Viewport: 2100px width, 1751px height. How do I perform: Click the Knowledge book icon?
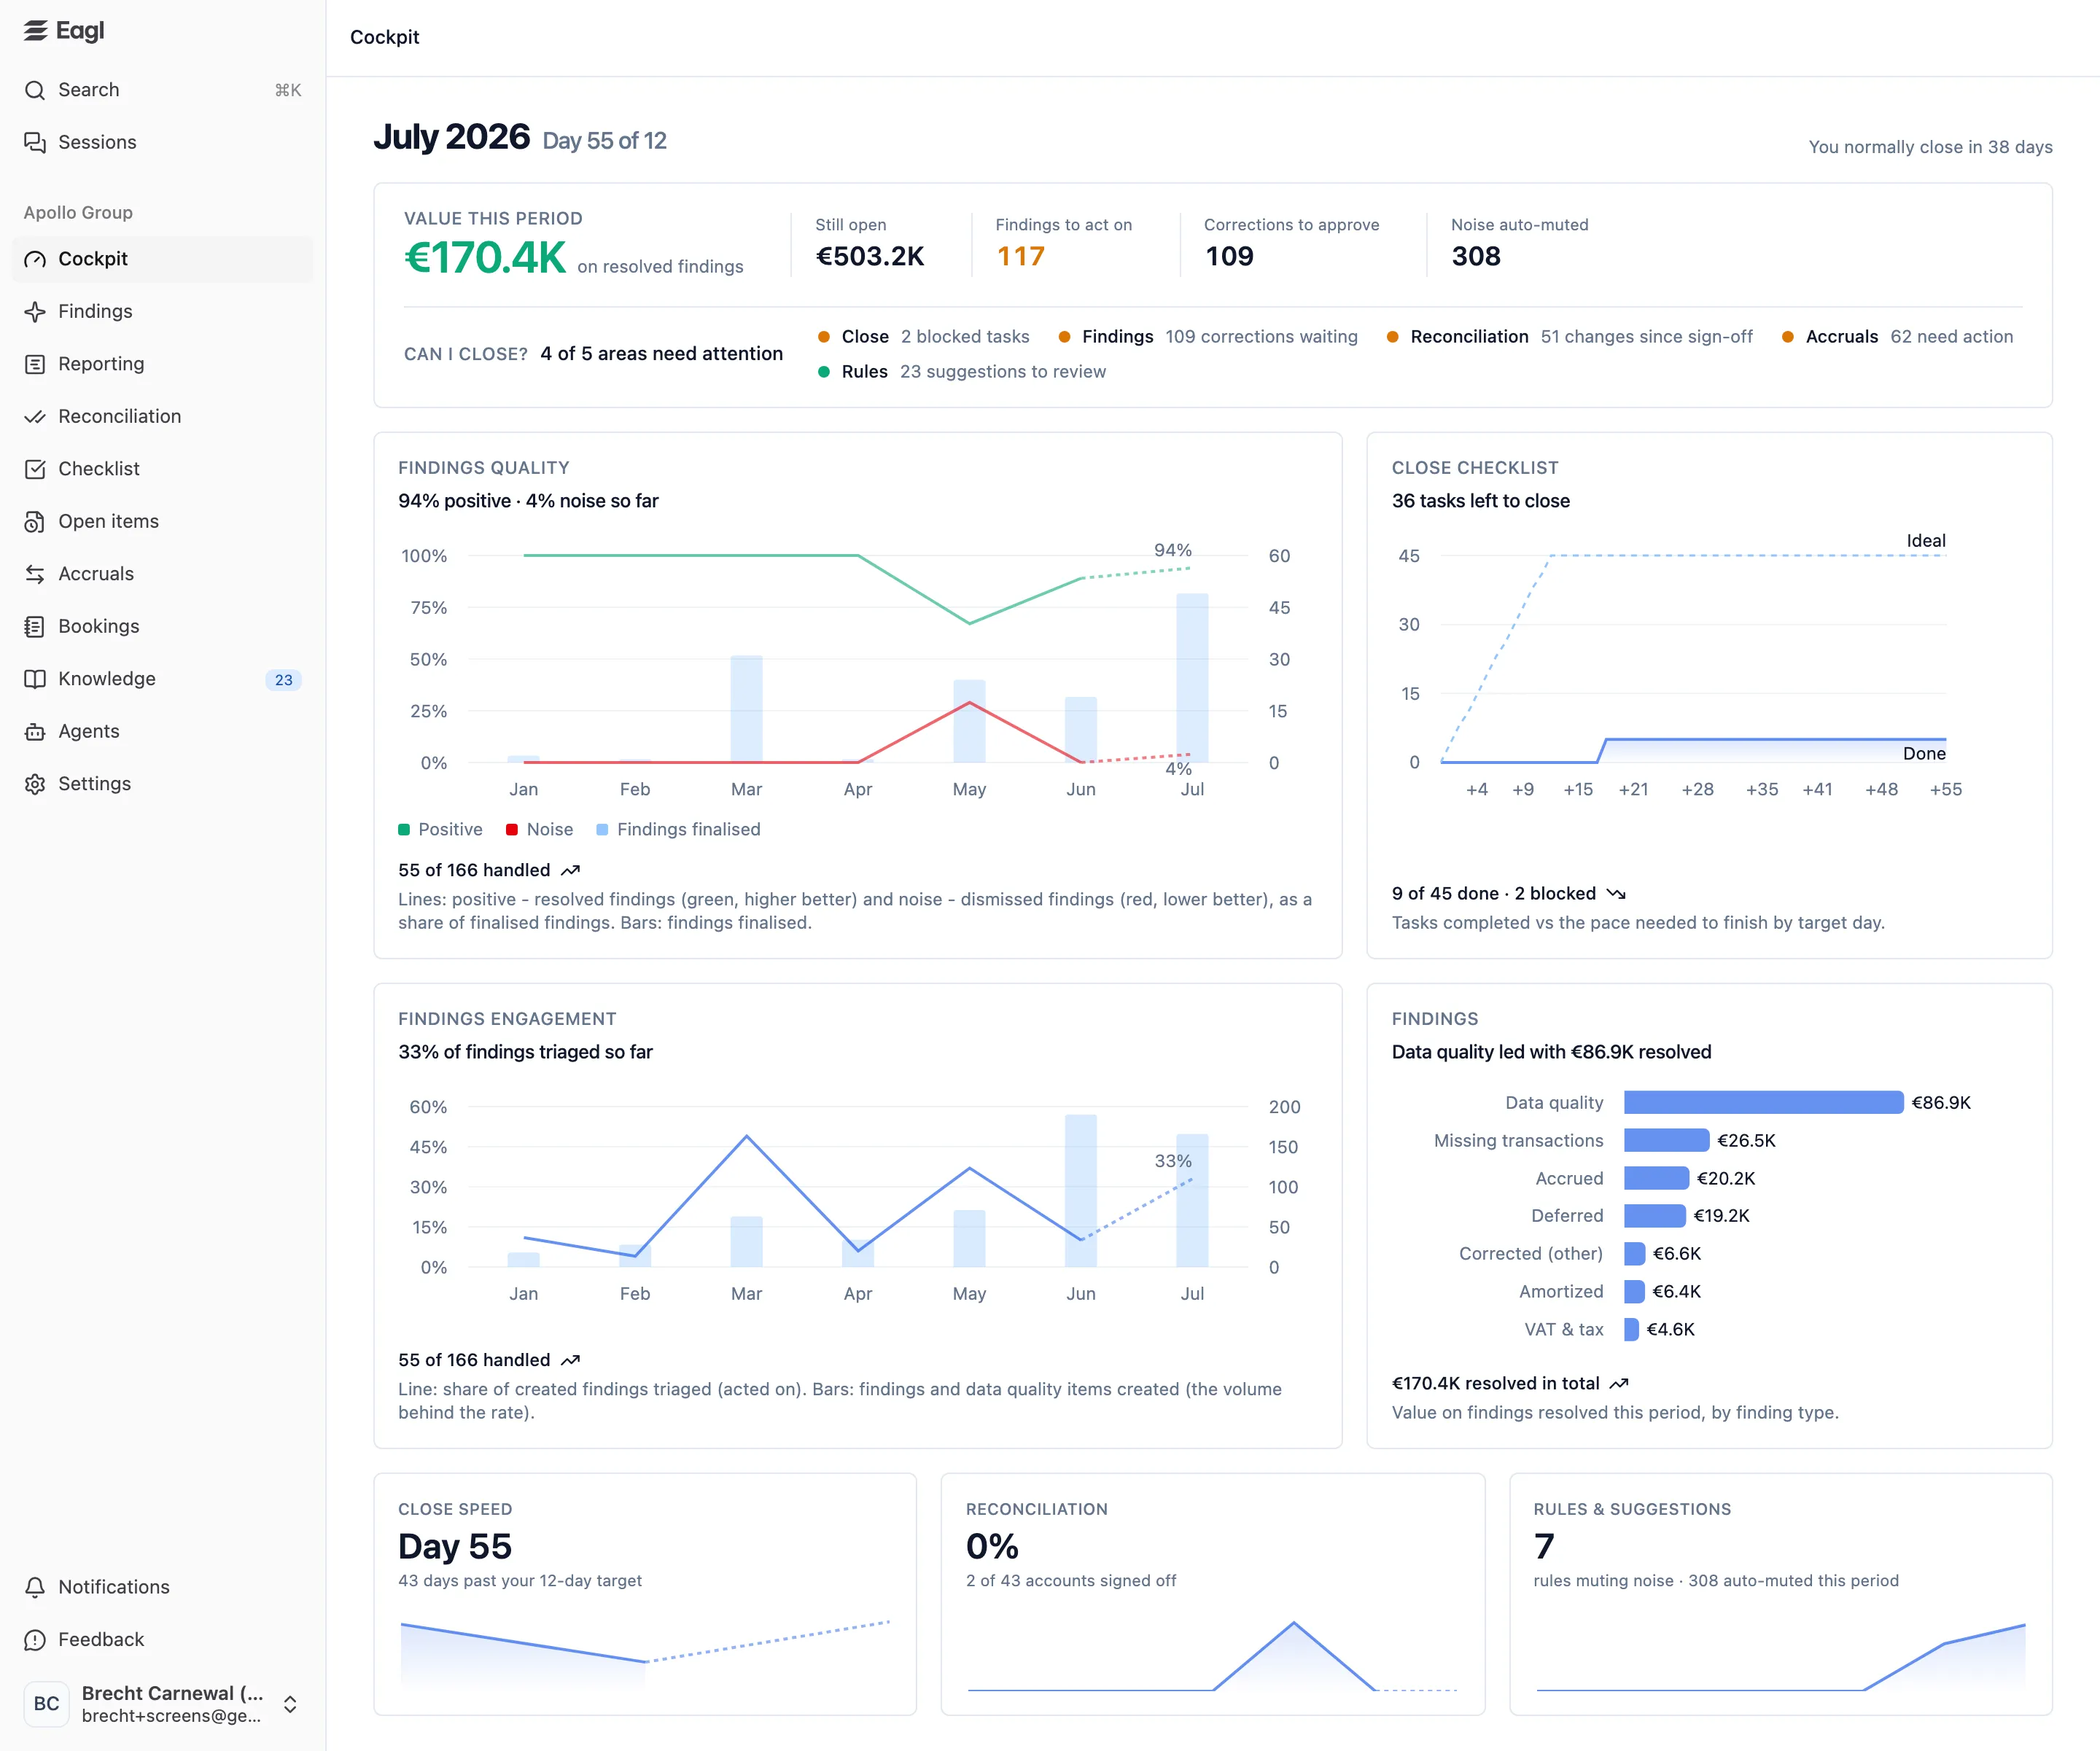pyautogui.click(x=35, y=679)
